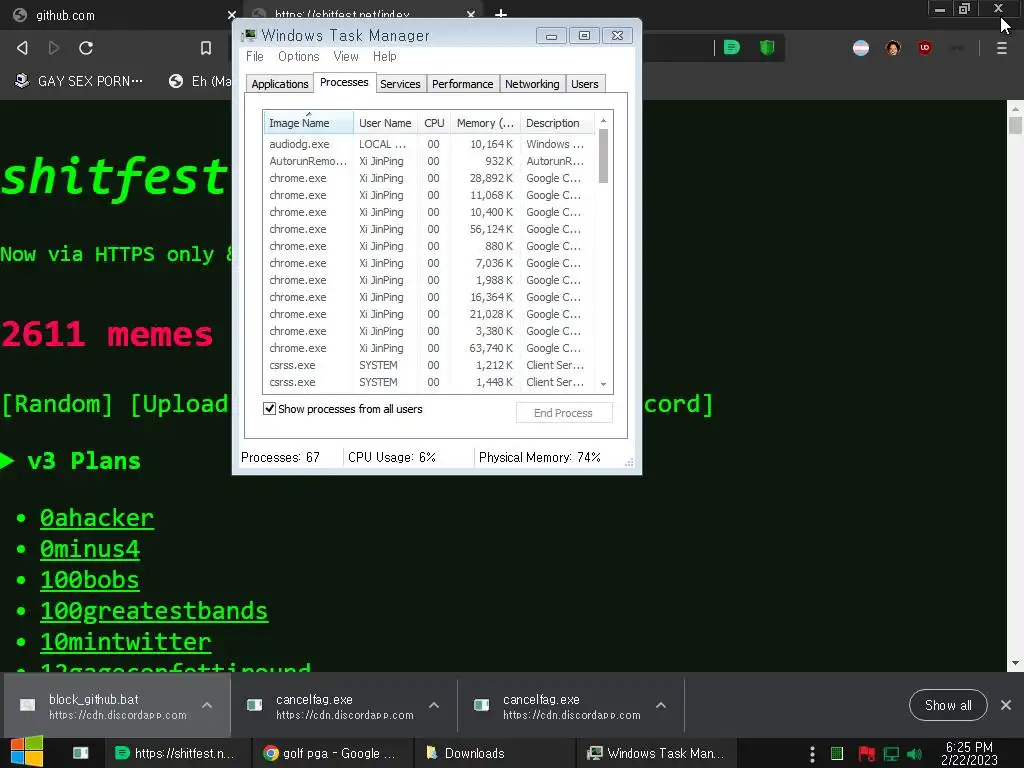Bookmark the page with the bookmark icon
Image resolution: width=1024 pixels, height=768 pixels.
tap(206, 48)
